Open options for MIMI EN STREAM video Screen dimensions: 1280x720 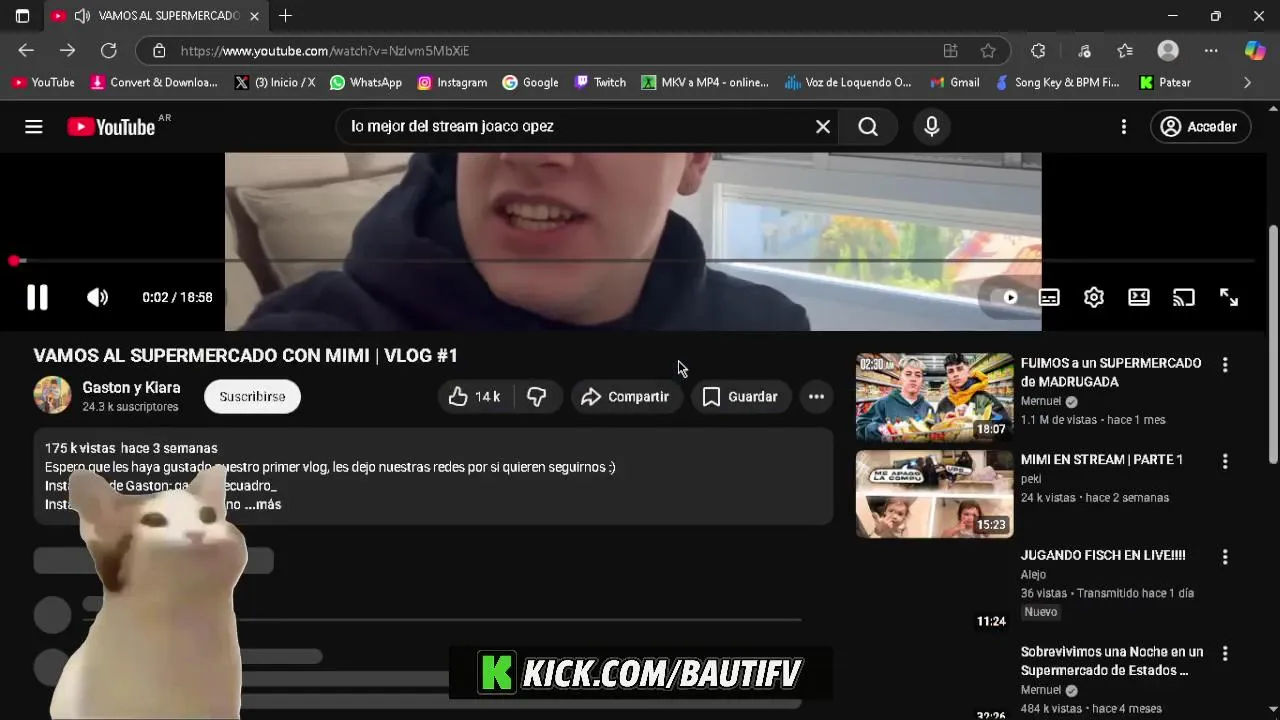point(1225,461)
